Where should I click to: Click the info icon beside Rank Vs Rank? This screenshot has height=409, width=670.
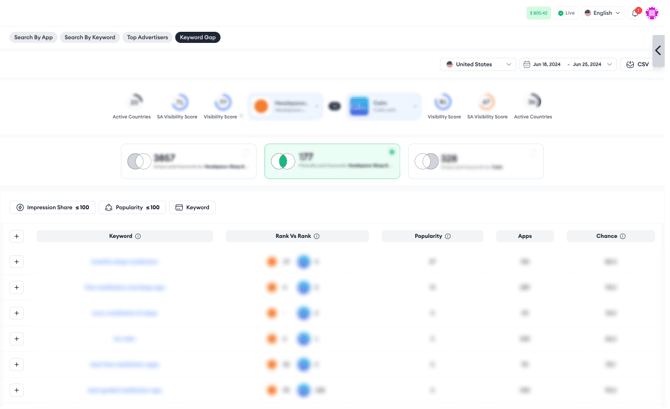[x=317, y=237]
